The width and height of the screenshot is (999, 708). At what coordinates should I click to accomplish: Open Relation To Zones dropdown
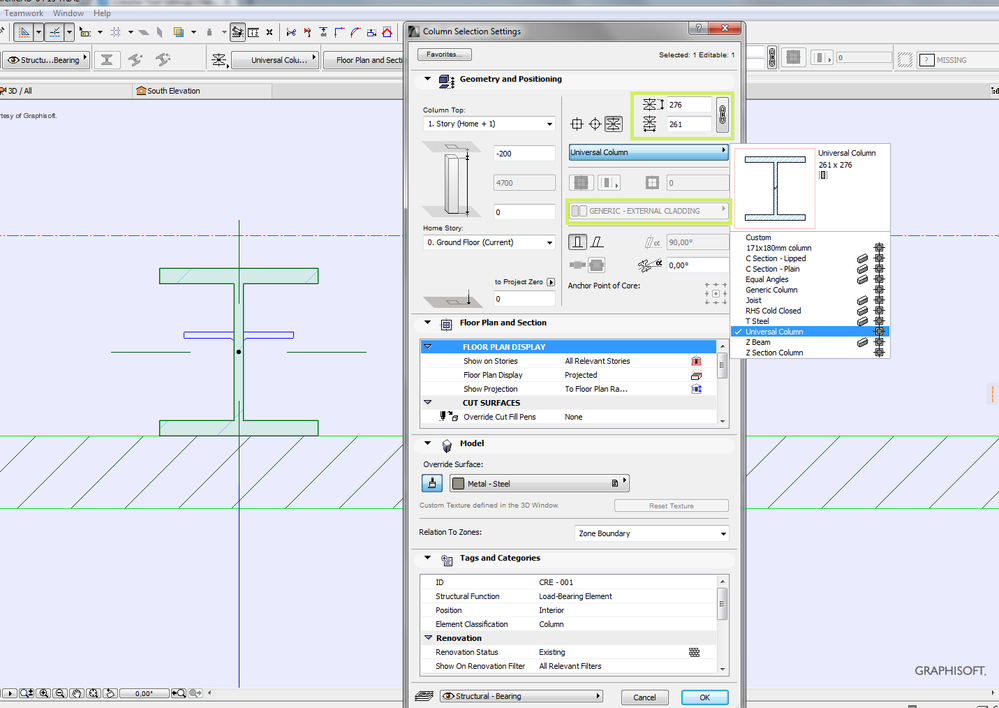652,533
